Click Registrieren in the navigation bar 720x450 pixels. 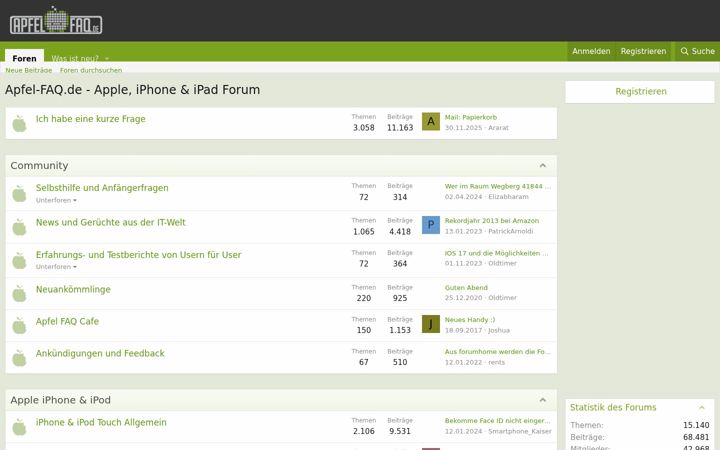coord(643,51)
